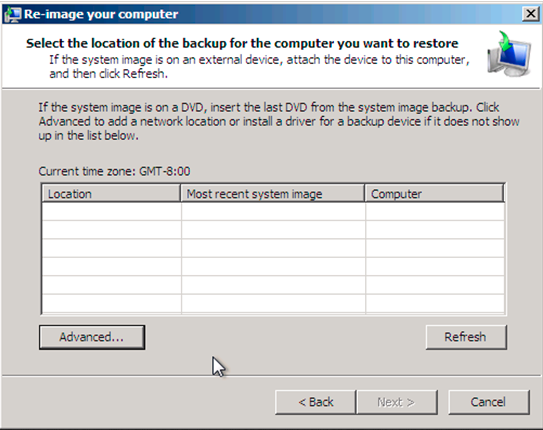
Task: Click the Computer column header
Action: 434,194
